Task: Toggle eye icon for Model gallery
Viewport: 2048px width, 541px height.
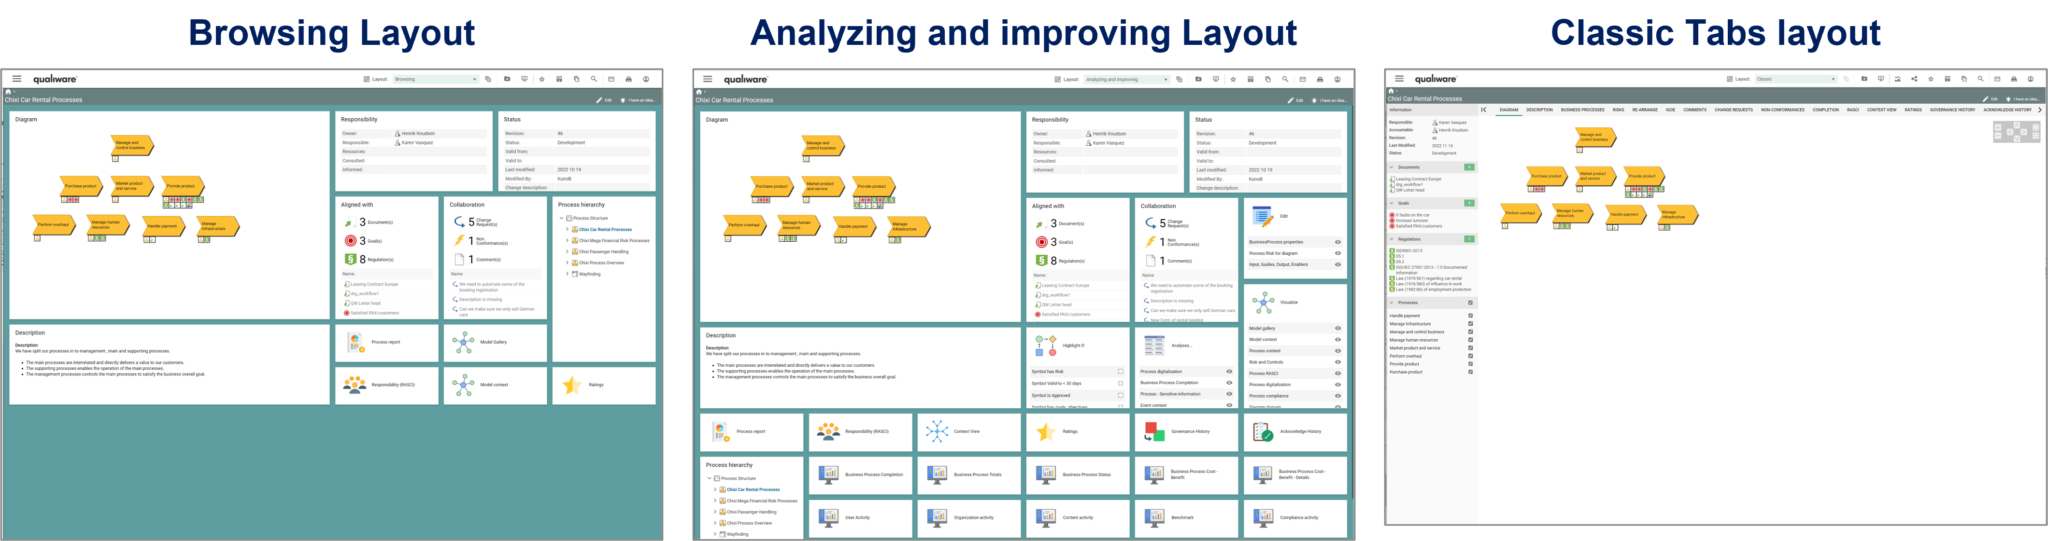Action: tap(1338, 328)
